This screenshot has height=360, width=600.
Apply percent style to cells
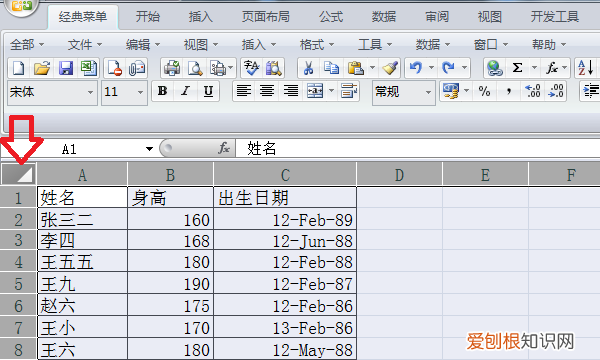click(484, 91)
